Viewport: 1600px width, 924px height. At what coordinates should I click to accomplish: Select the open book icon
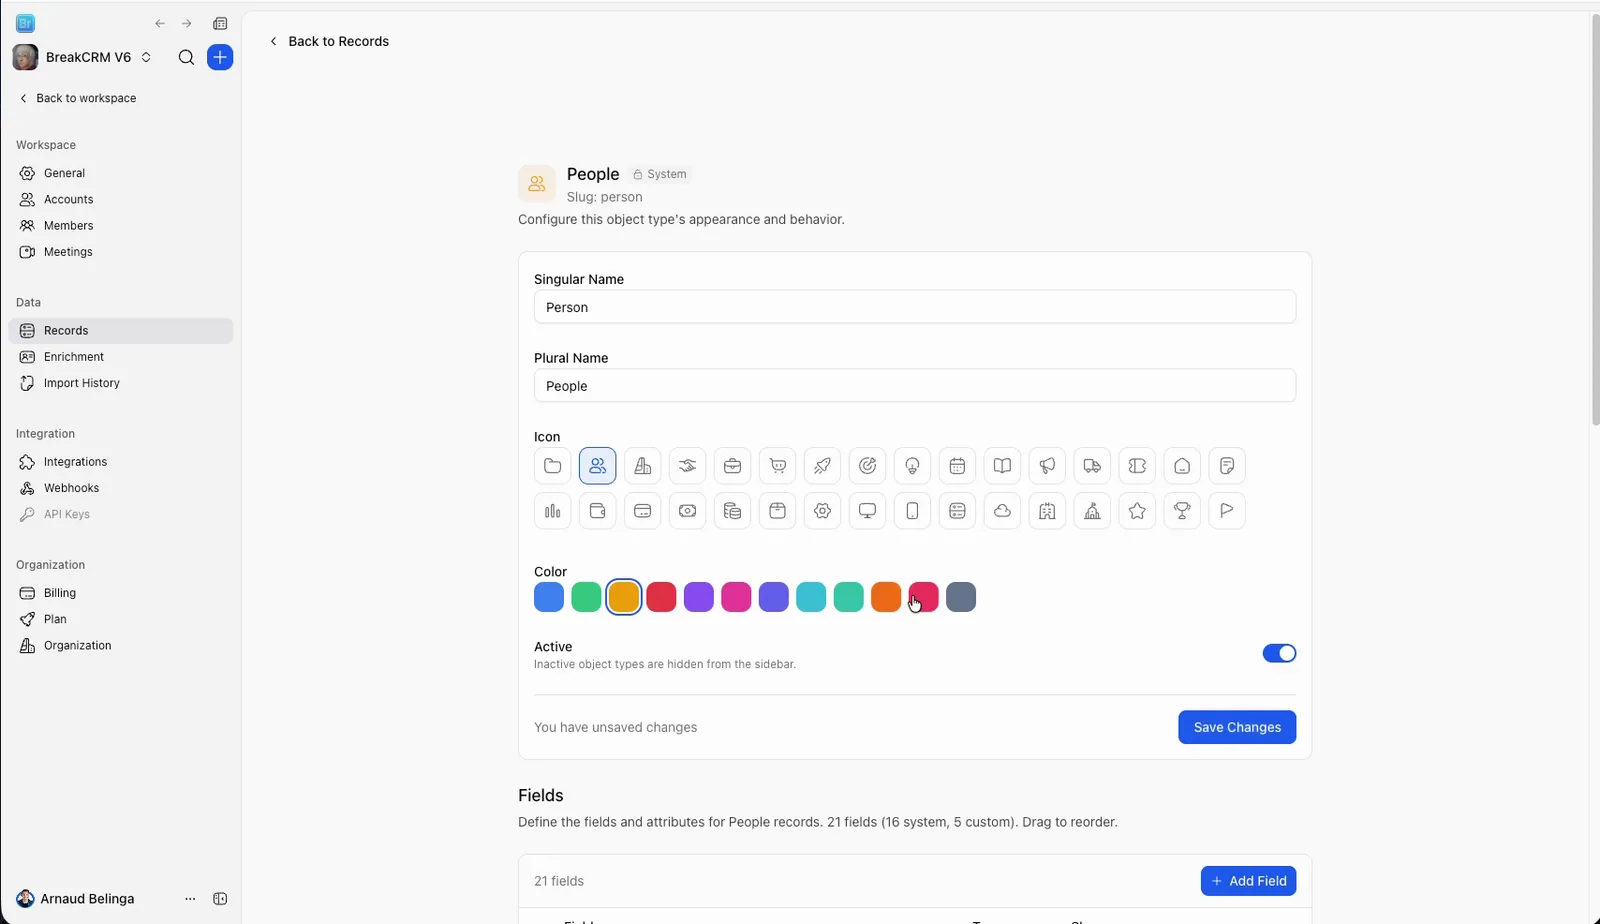click(x=1002, y=466)
